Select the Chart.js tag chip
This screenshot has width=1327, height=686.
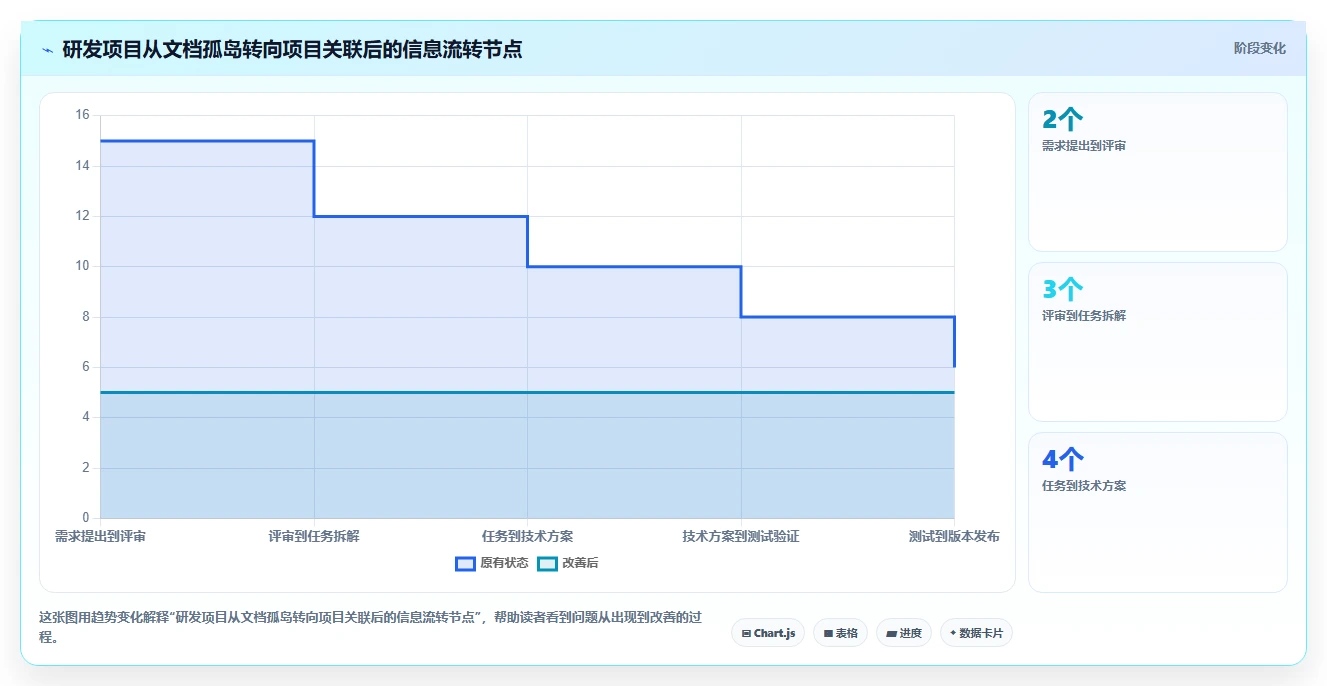768,633
